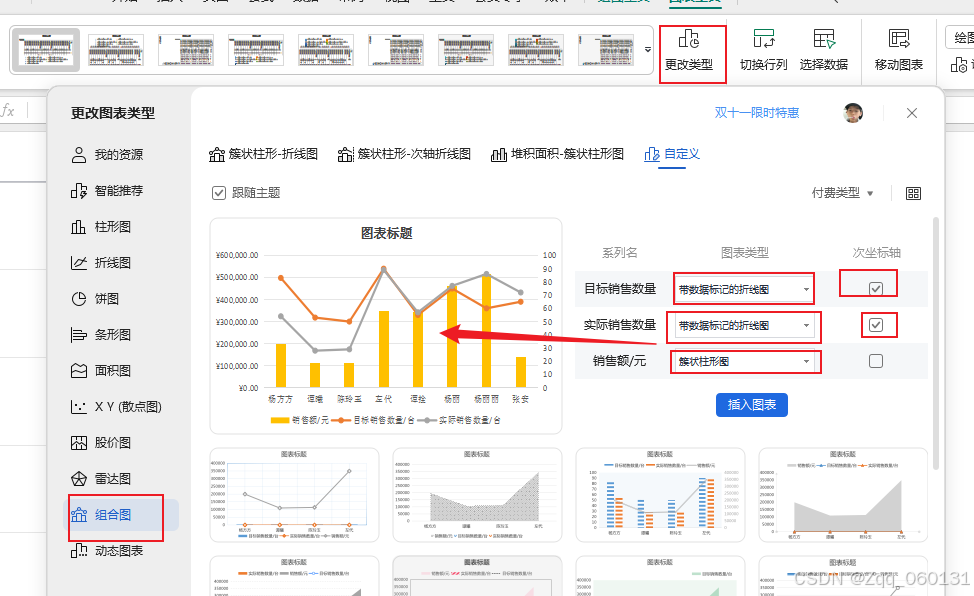Toggle secondary axis for 目标销售数量
The height and width of the screenshot is (596, 974).
point(876,288)
